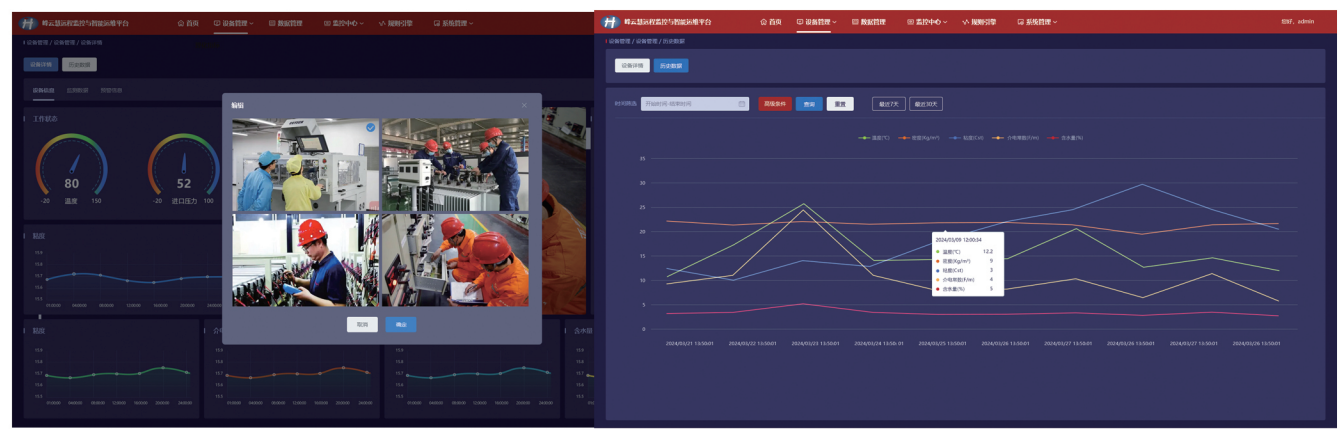Toggle the 粘度 series in the chart legend
The height and width of the screenshot is (433, 1343).
(x=969, y=137)
